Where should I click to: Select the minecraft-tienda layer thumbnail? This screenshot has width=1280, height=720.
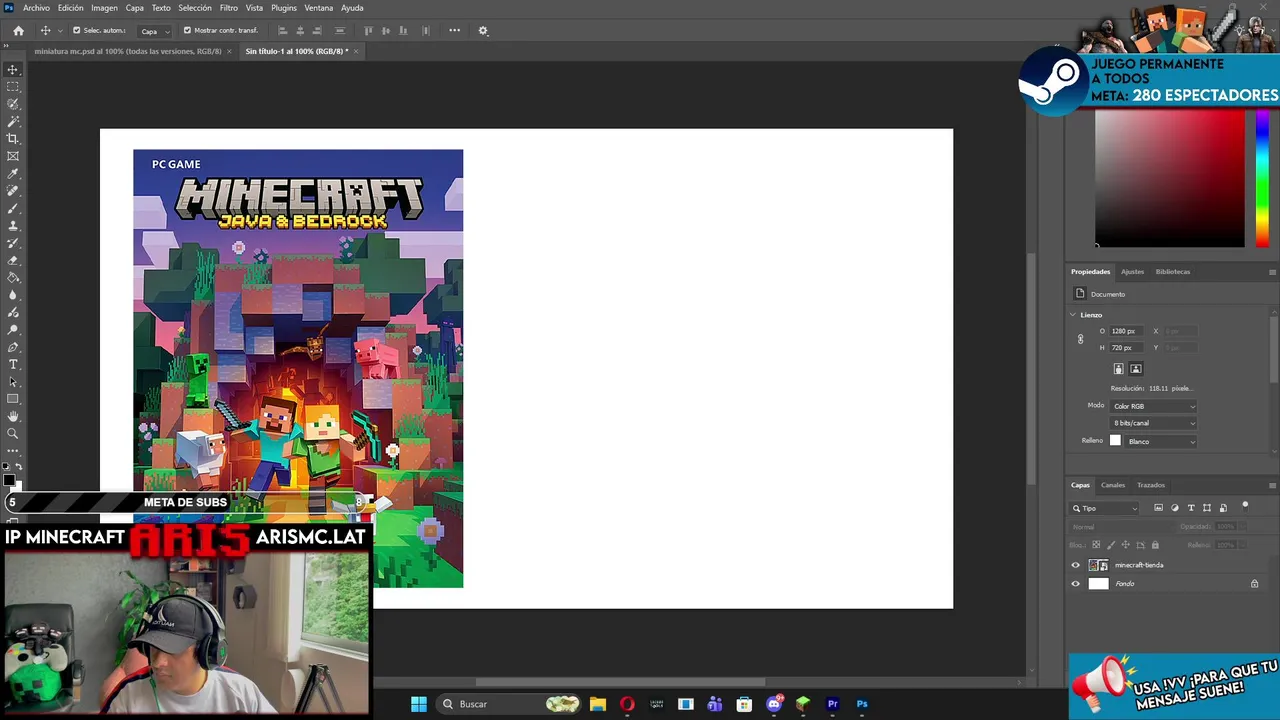point(1098,565)
